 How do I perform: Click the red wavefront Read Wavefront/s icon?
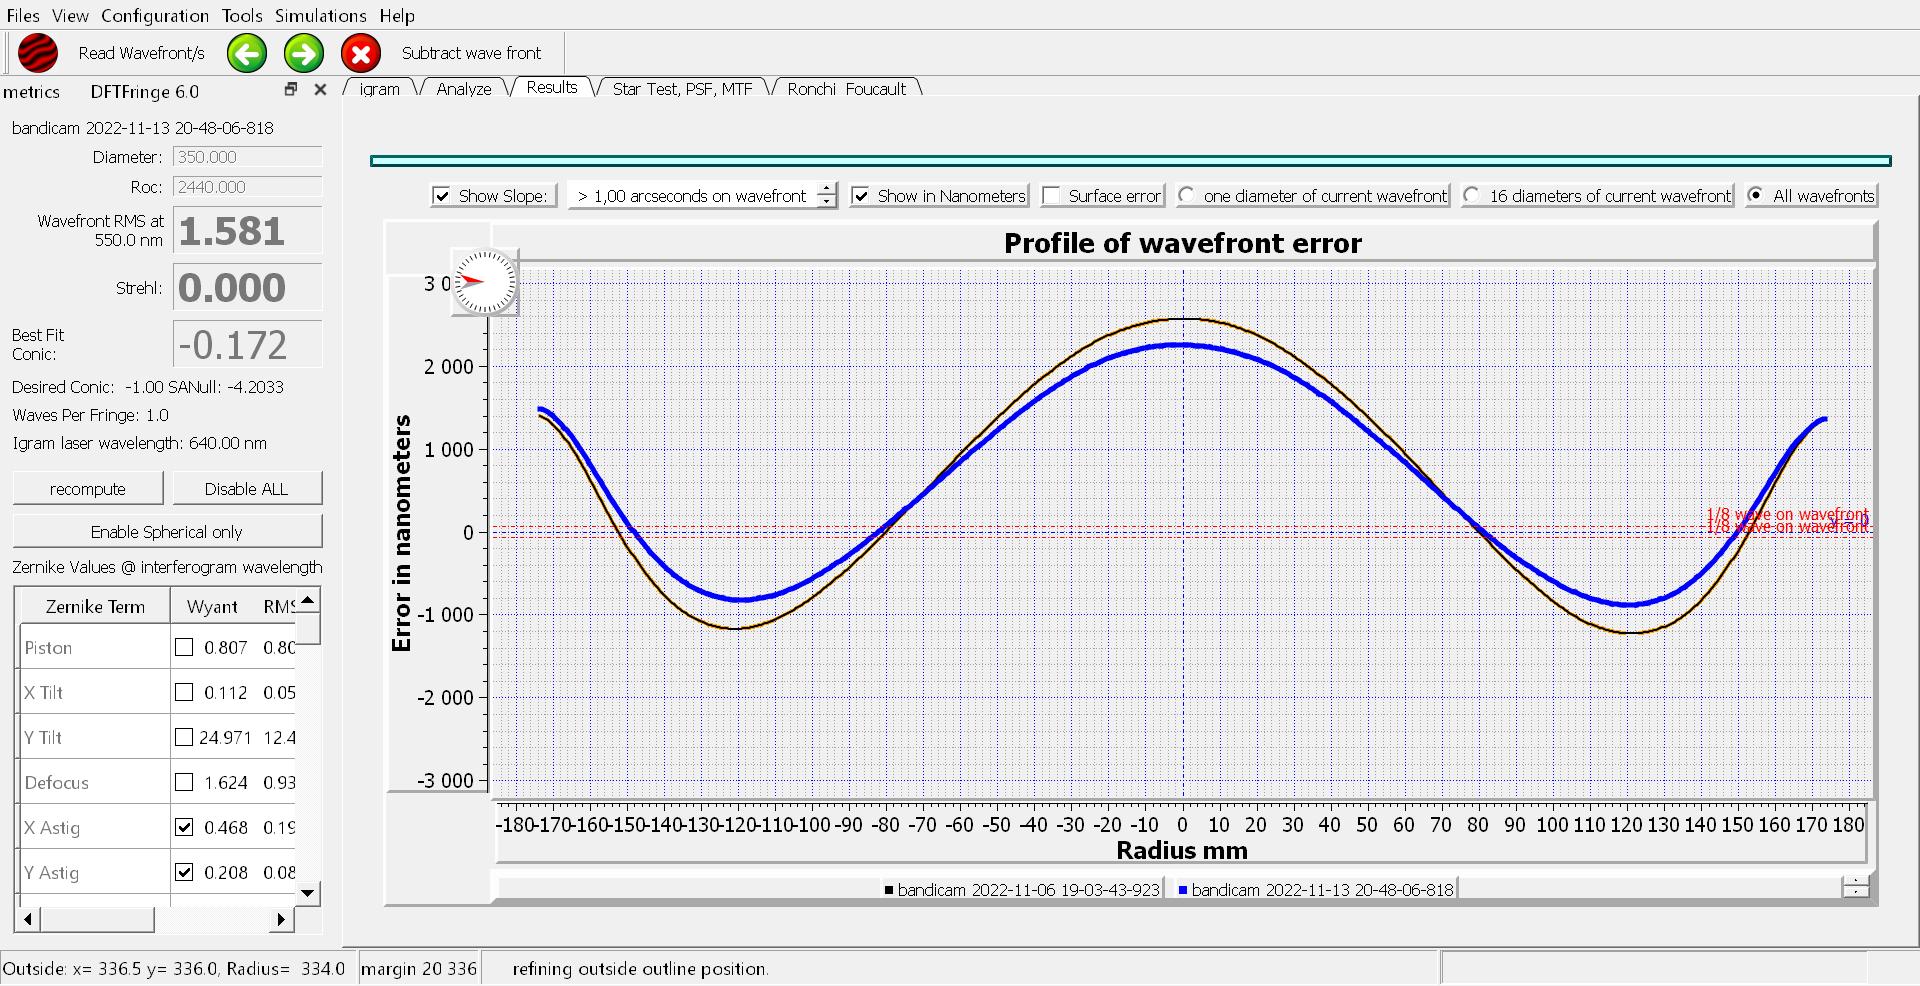tap(38, 53)
